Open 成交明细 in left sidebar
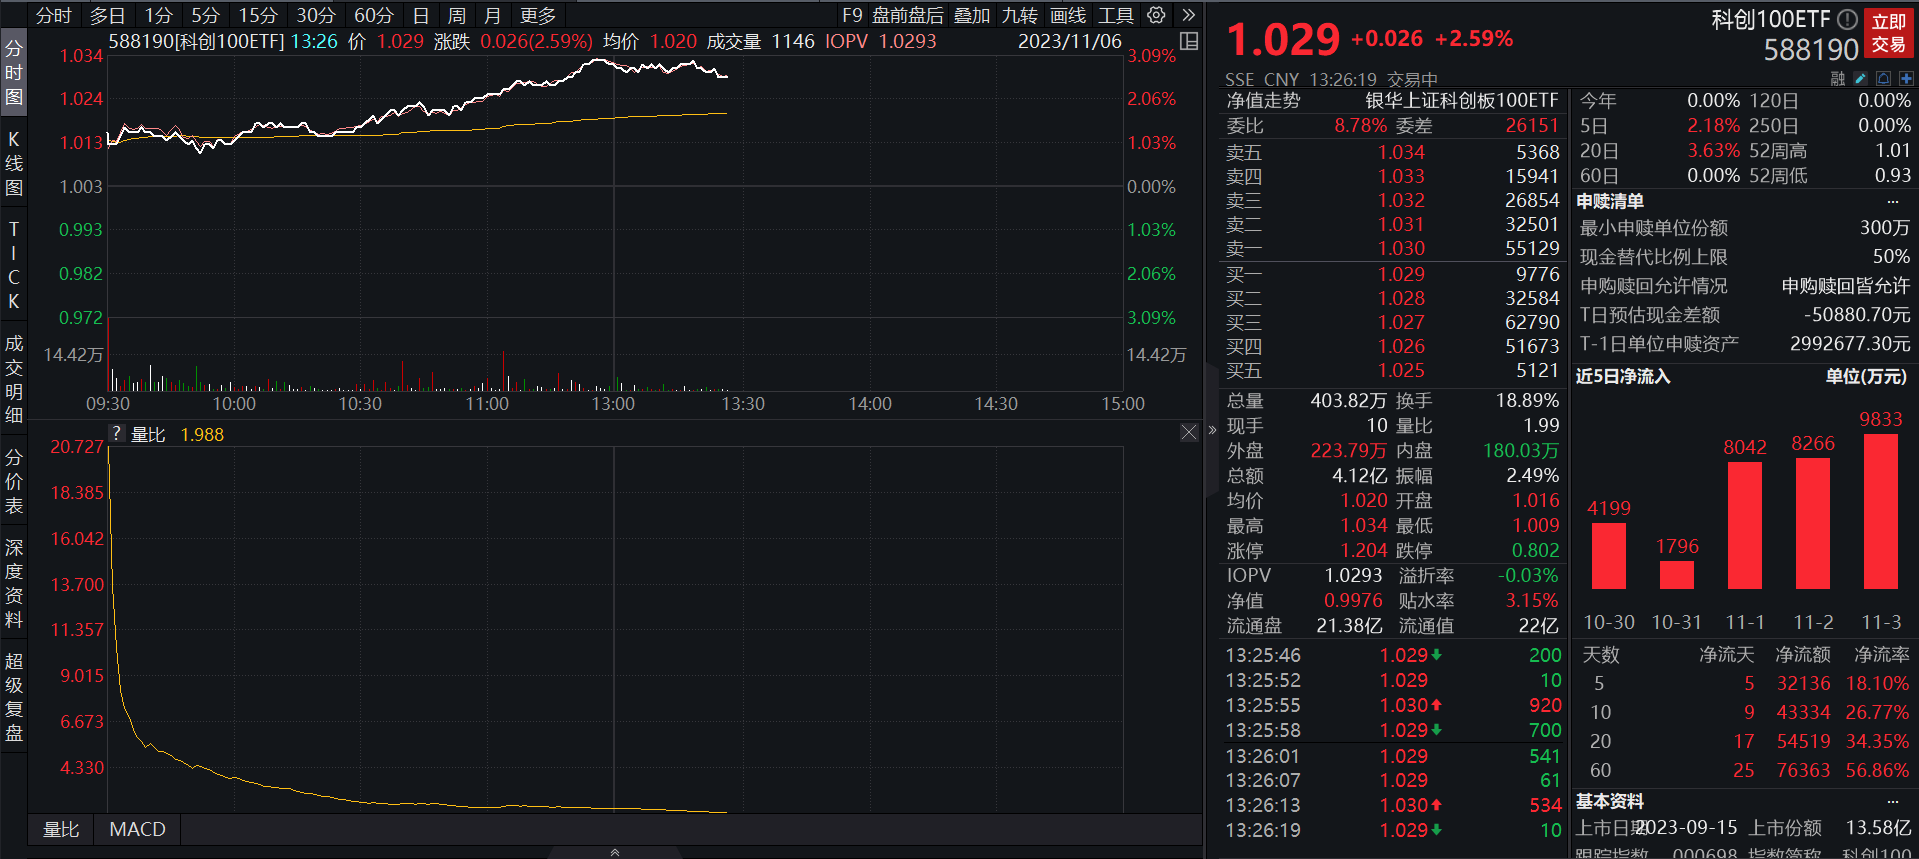This screenshot has height=859, width=1919. click(14, 379)
